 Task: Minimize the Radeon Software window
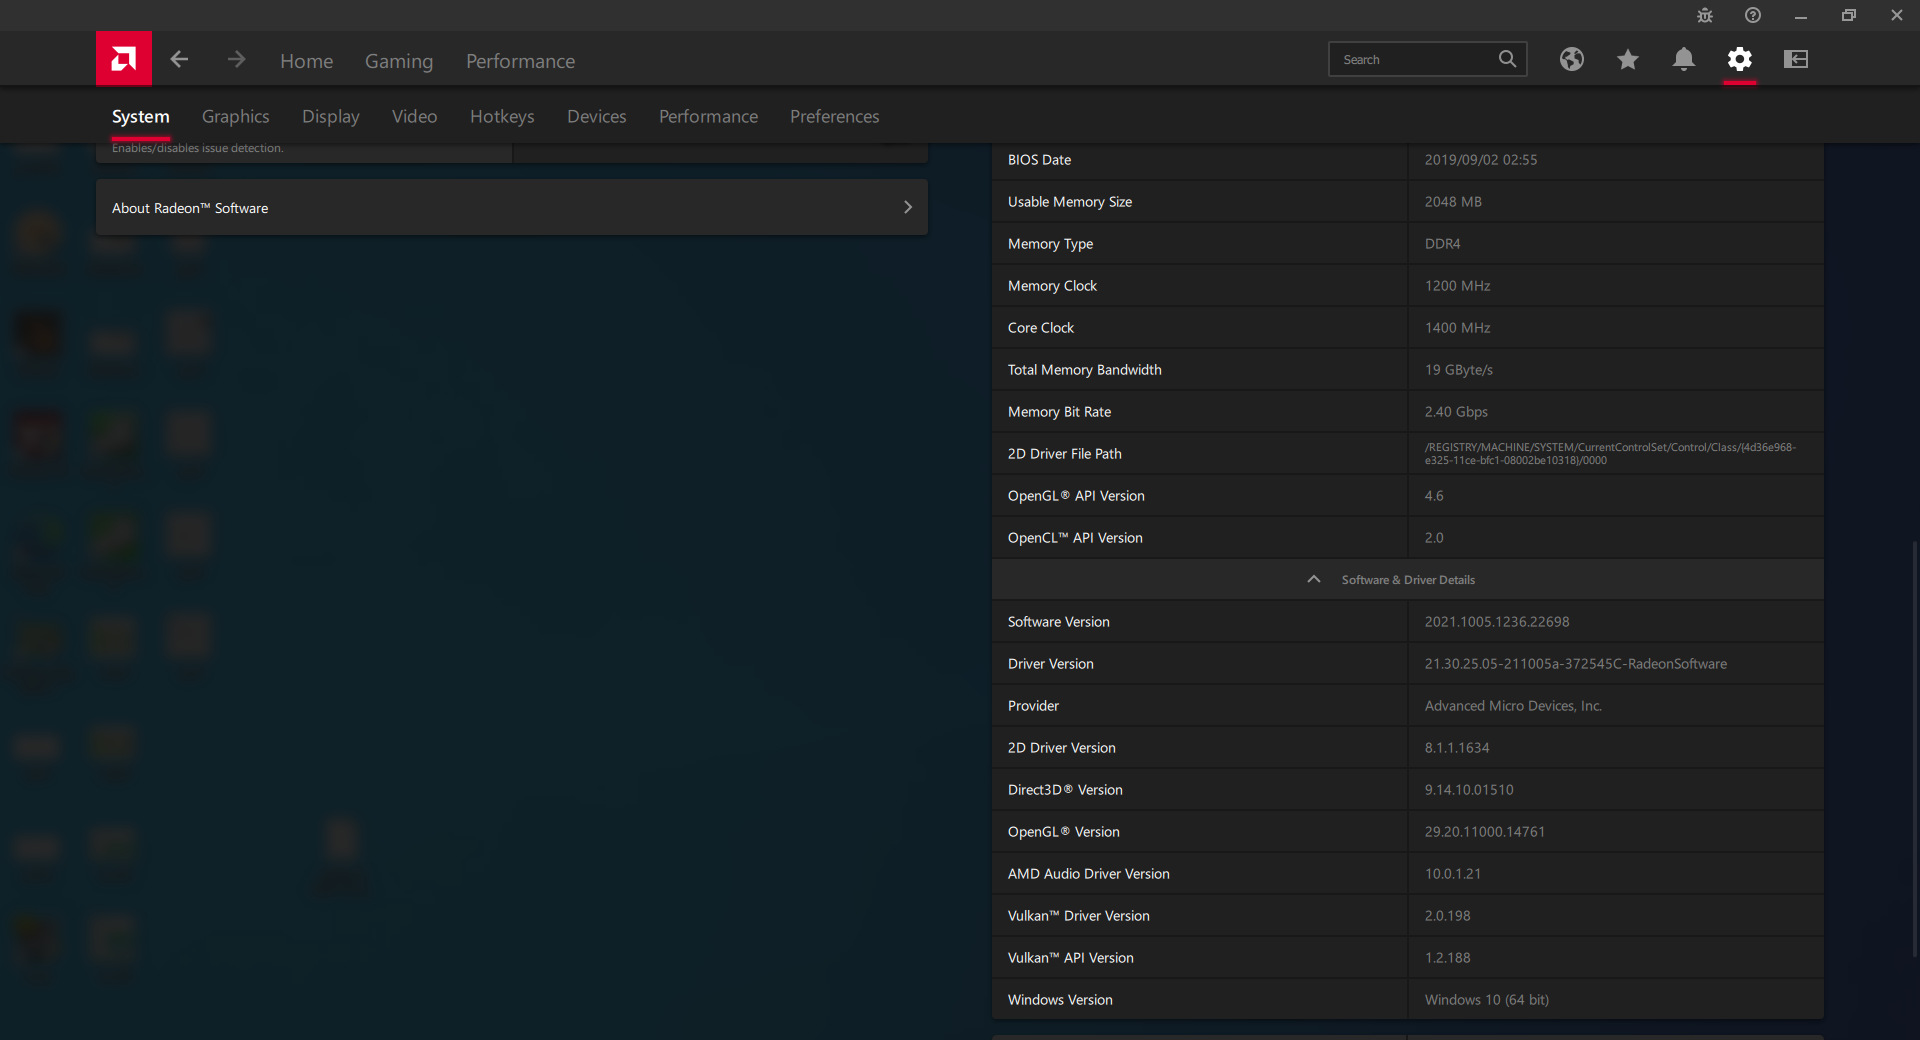click(1801, 15)
